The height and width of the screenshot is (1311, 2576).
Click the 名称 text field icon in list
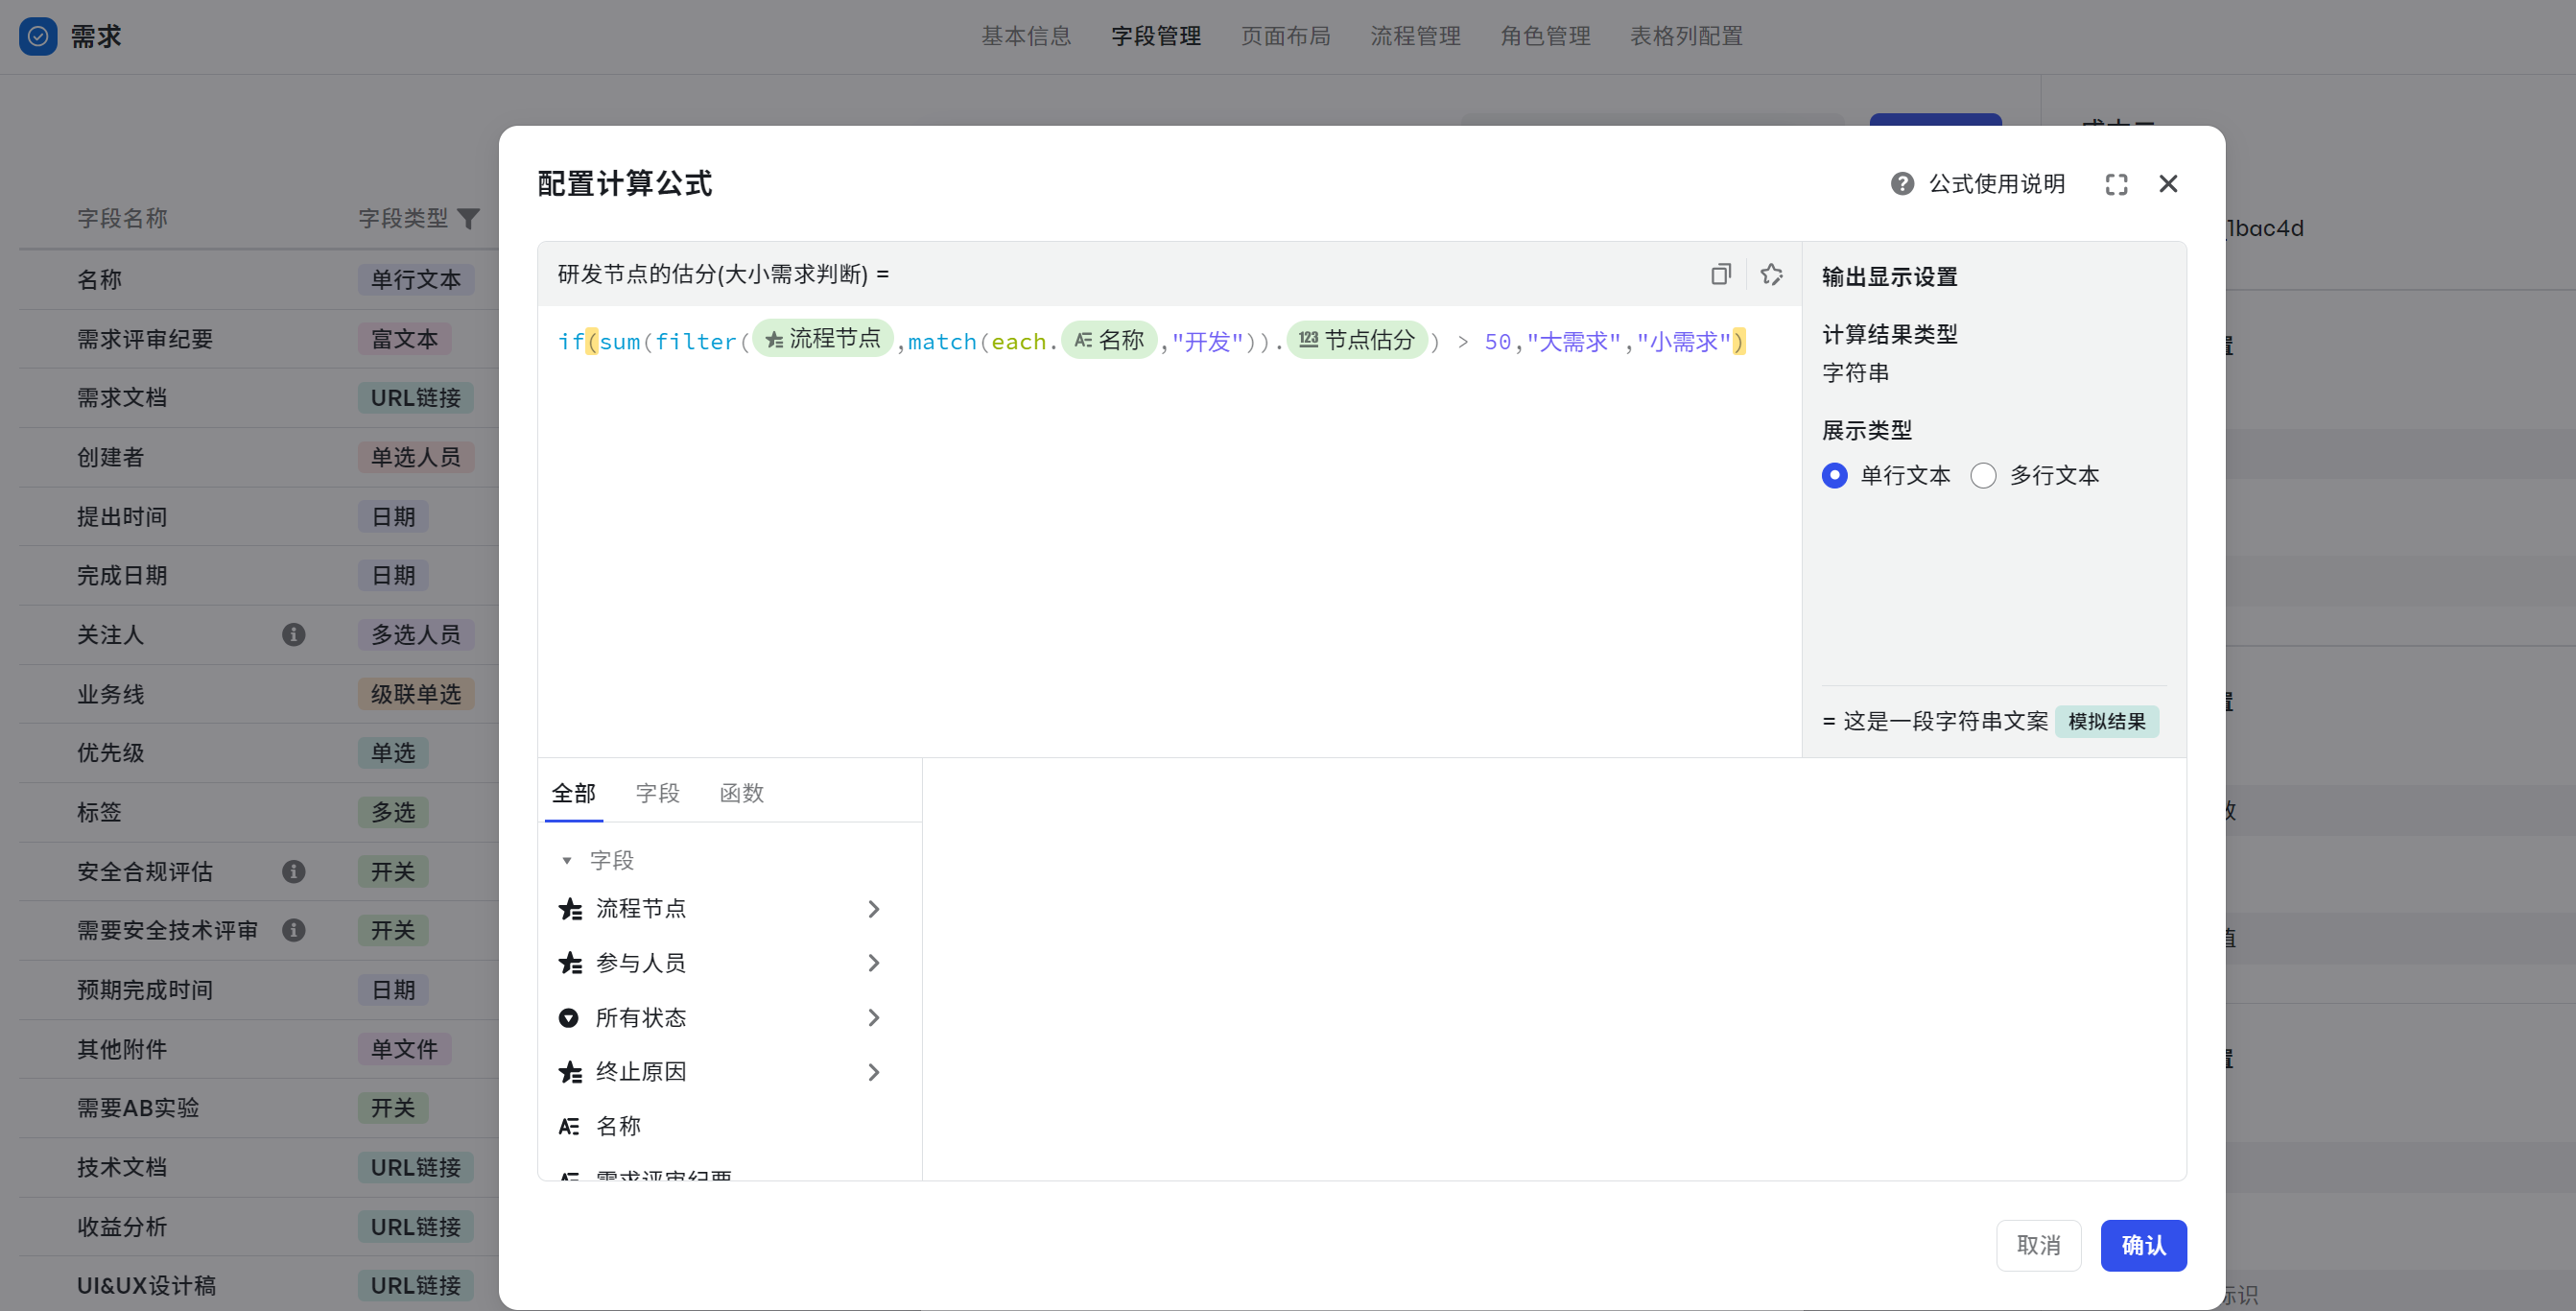tap(569, 1126)
